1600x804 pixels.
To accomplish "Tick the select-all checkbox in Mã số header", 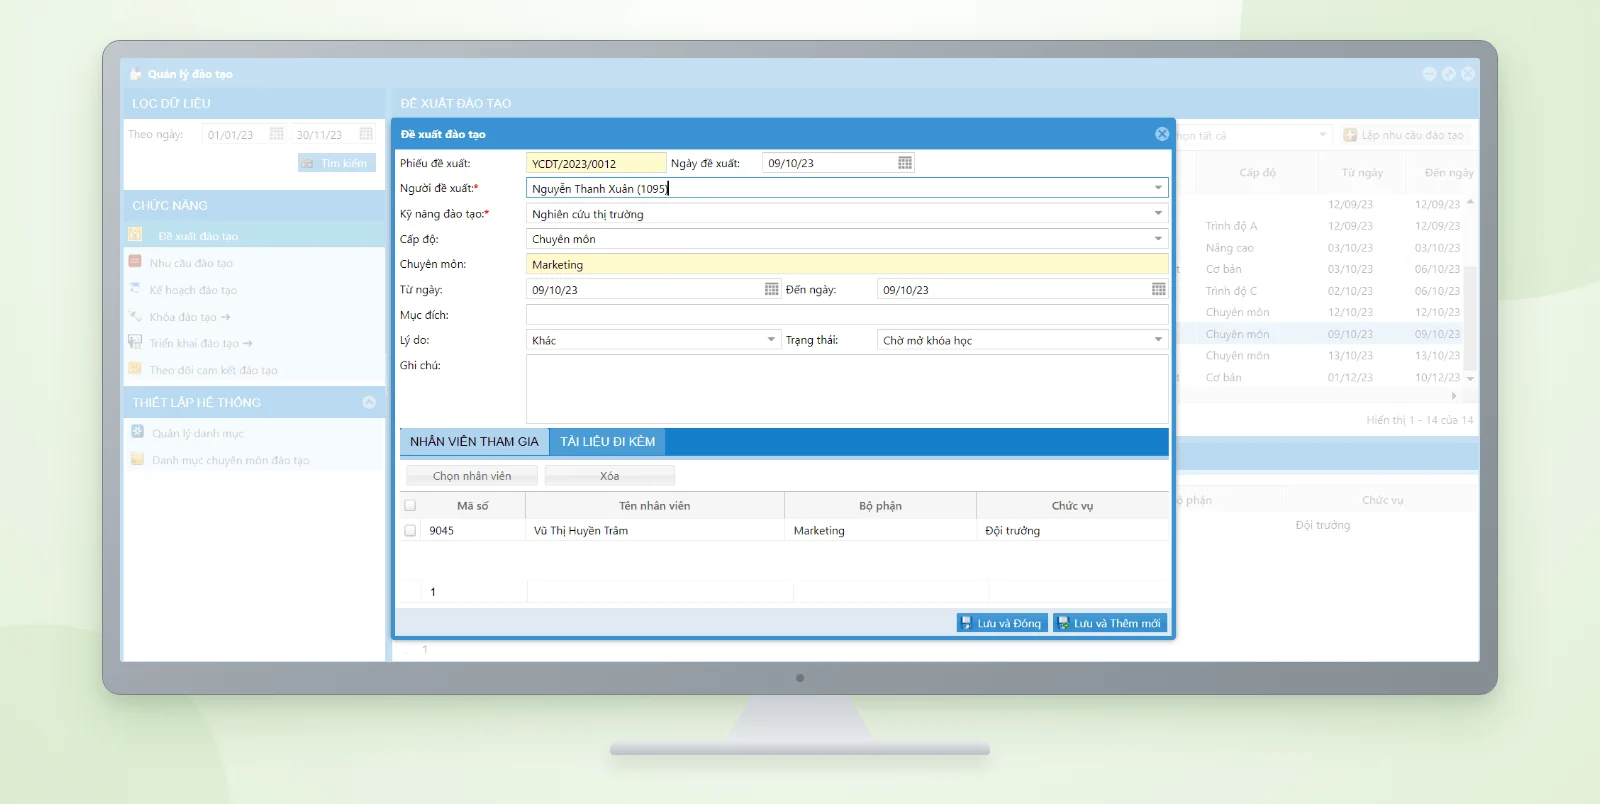I will pos(410,506).
